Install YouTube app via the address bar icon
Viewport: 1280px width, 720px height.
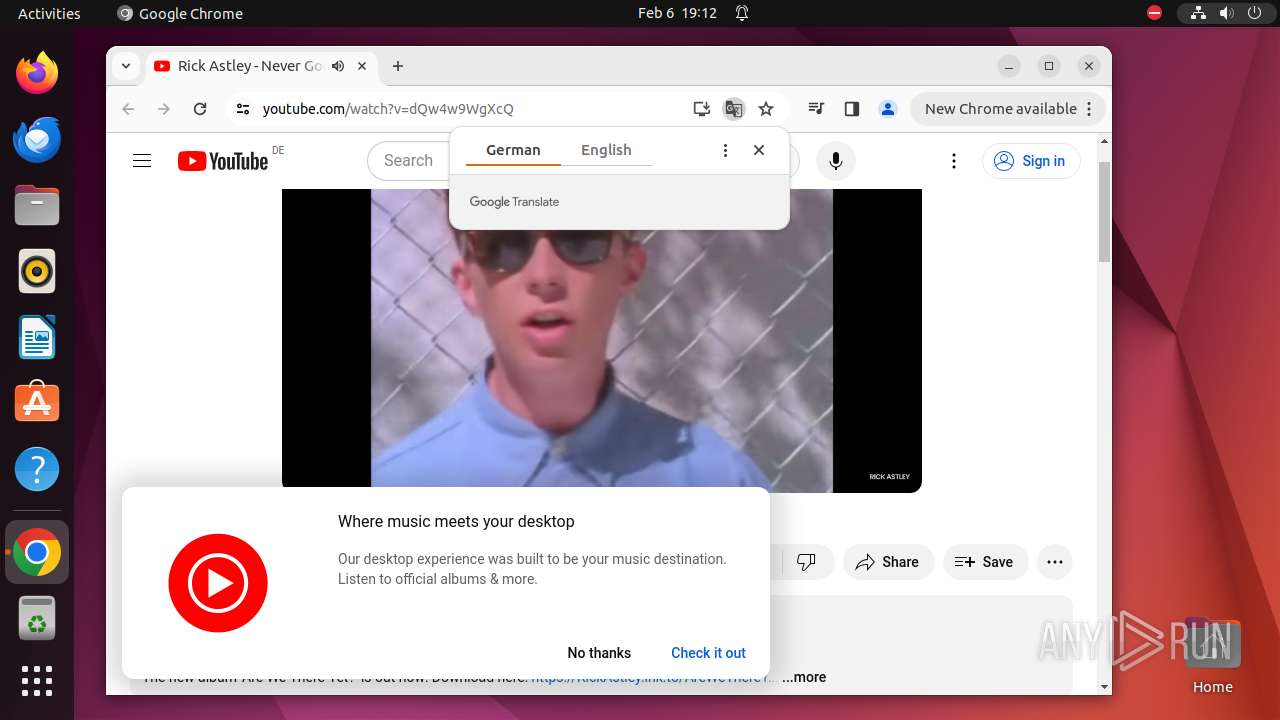click(x=702, y=109)
